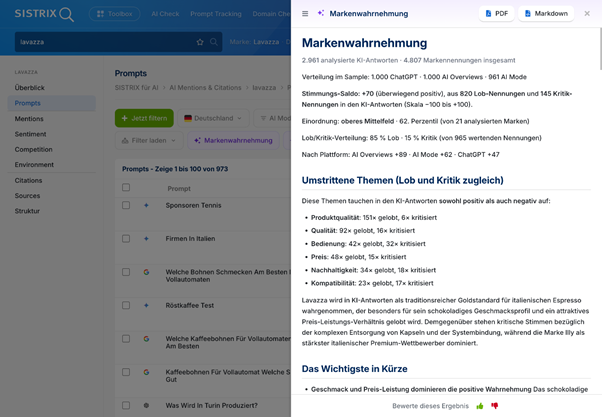Check the Welche Bohnen Schmecken row checkbox

click(x=126, y=272)
